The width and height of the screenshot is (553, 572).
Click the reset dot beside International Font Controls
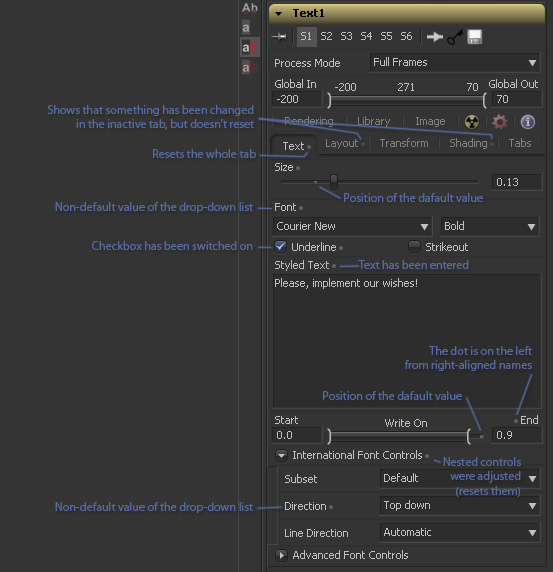pos(427,456)
